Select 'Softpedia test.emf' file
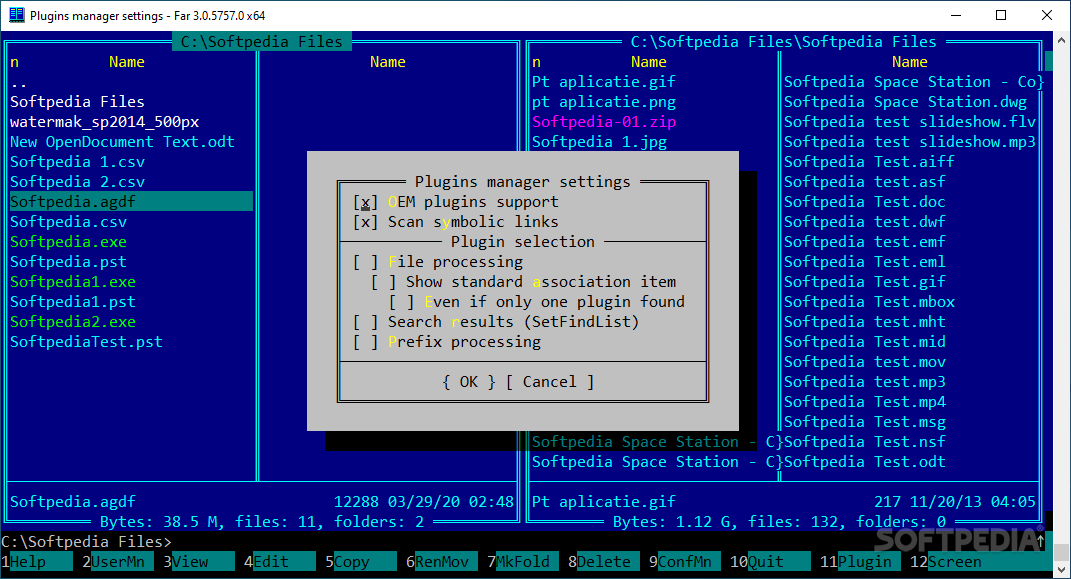1071x579 pixels. (865, 242)
